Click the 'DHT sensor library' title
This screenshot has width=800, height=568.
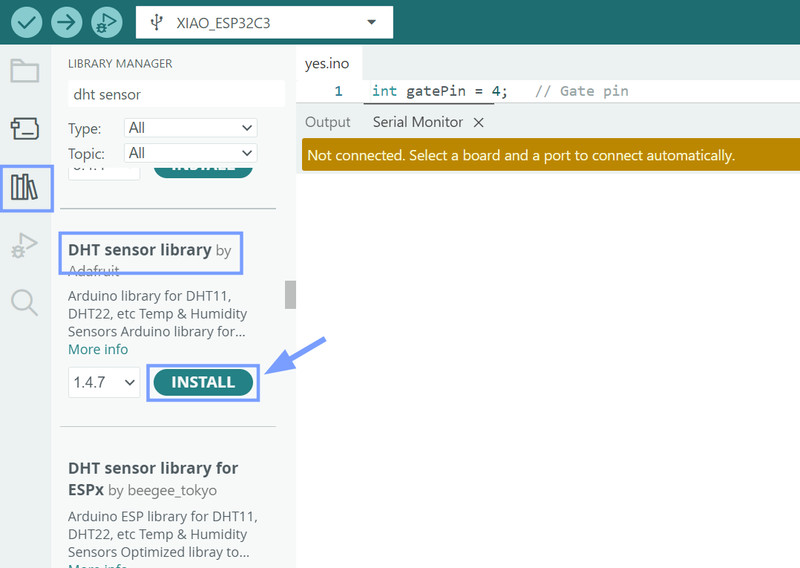140,250
